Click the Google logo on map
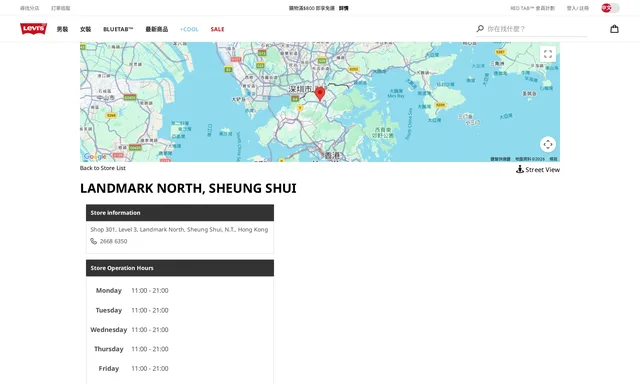Viewport: 640px width, 384px height. pyautogui.click(x=95, y=156)
